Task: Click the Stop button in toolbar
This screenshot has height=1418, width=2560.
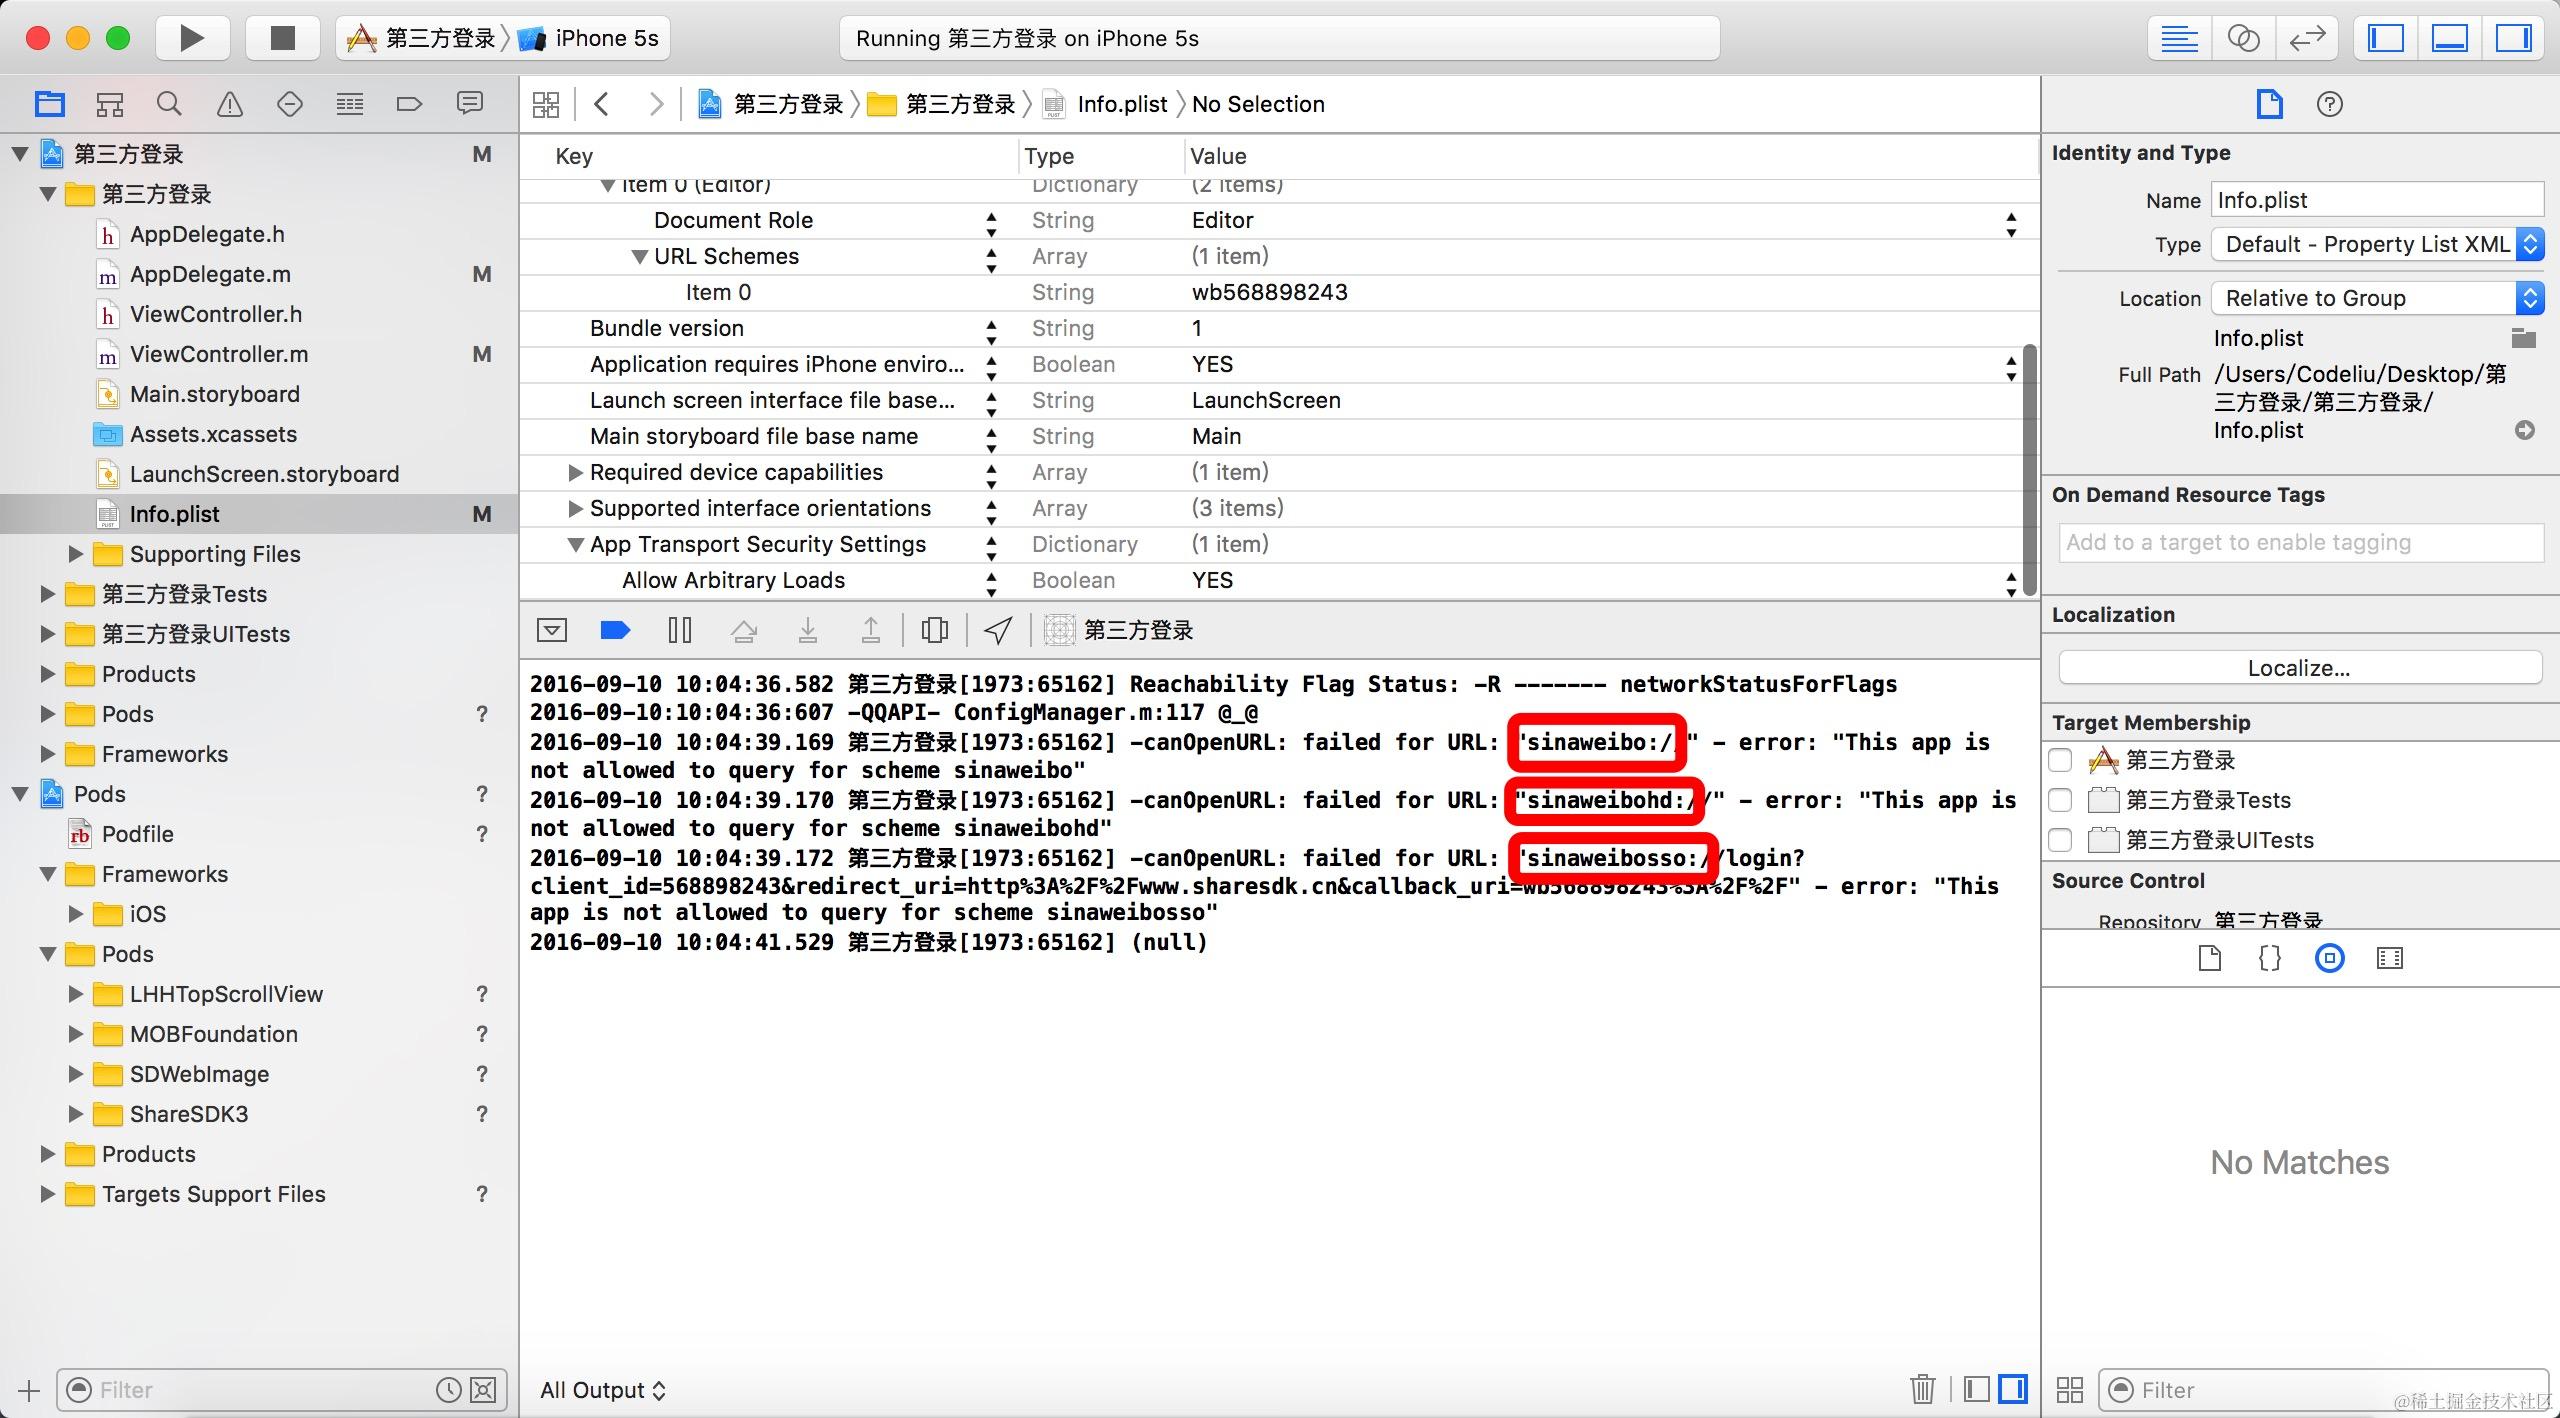Action: pos(283,39)
